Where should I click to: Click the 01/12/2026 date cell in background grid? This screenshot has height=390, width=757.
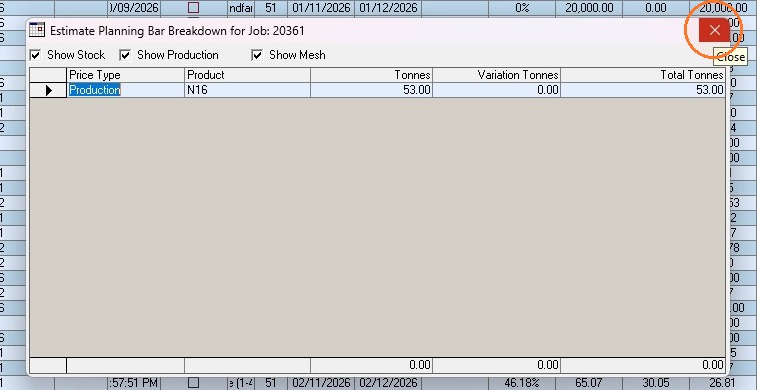[x=388, y=8]
